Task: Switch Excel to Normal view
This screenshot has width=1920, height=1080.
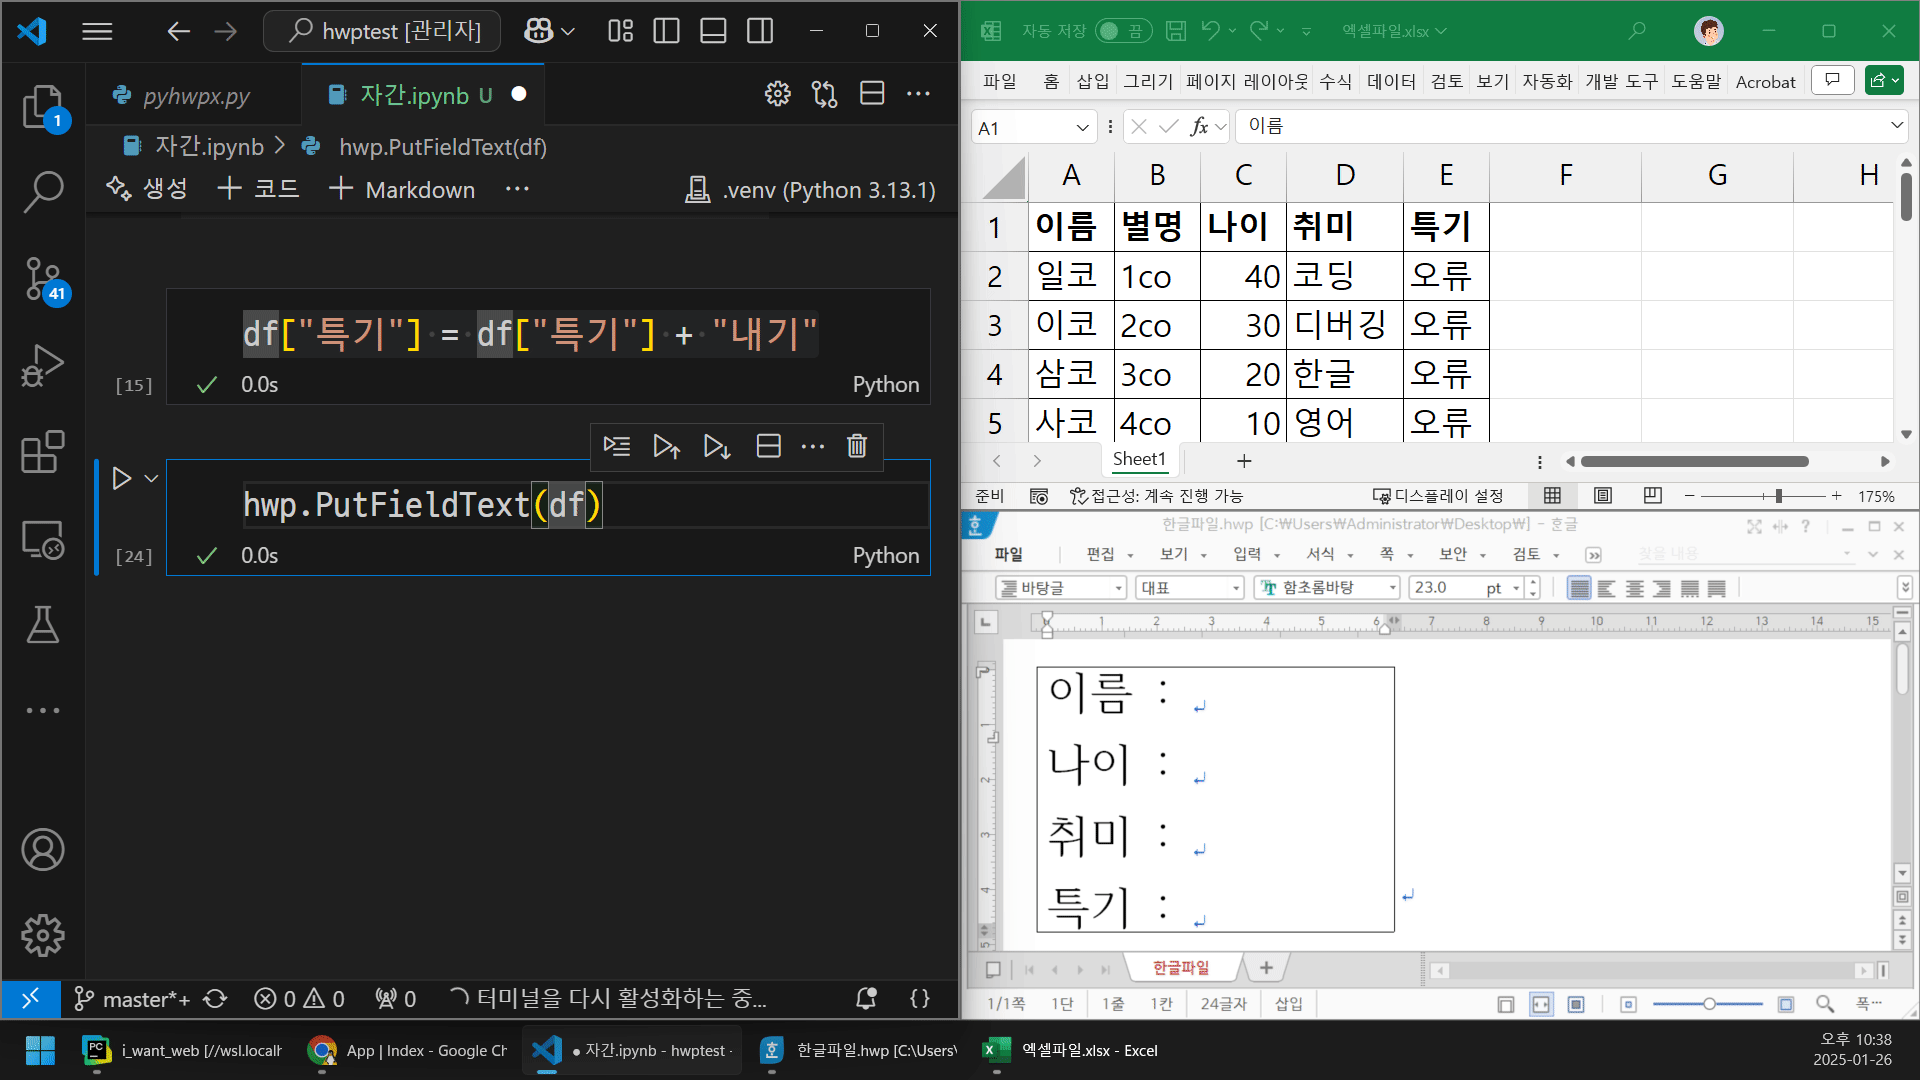Action: tap(1552, 496)
